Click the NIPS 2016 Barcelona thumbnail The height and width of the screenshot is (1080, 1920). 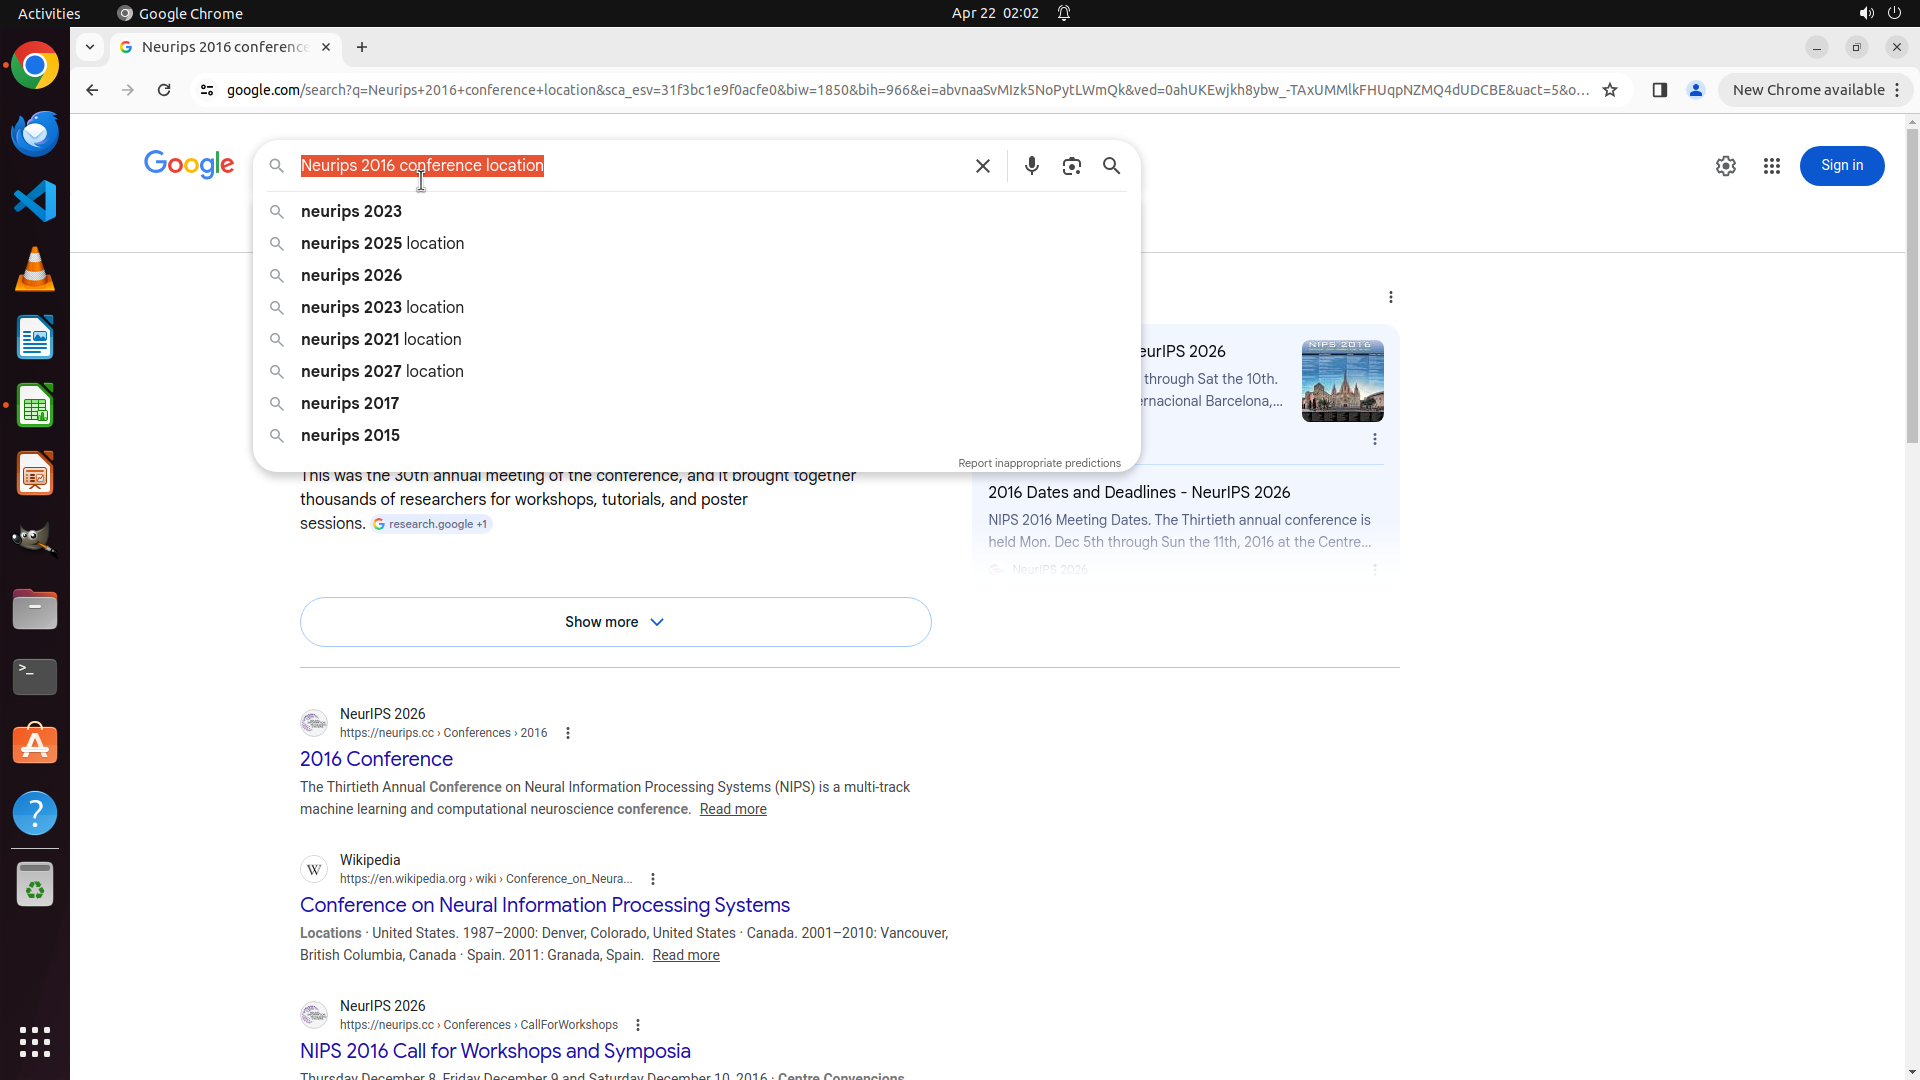pyautogui.click(x=1342, y=381)
